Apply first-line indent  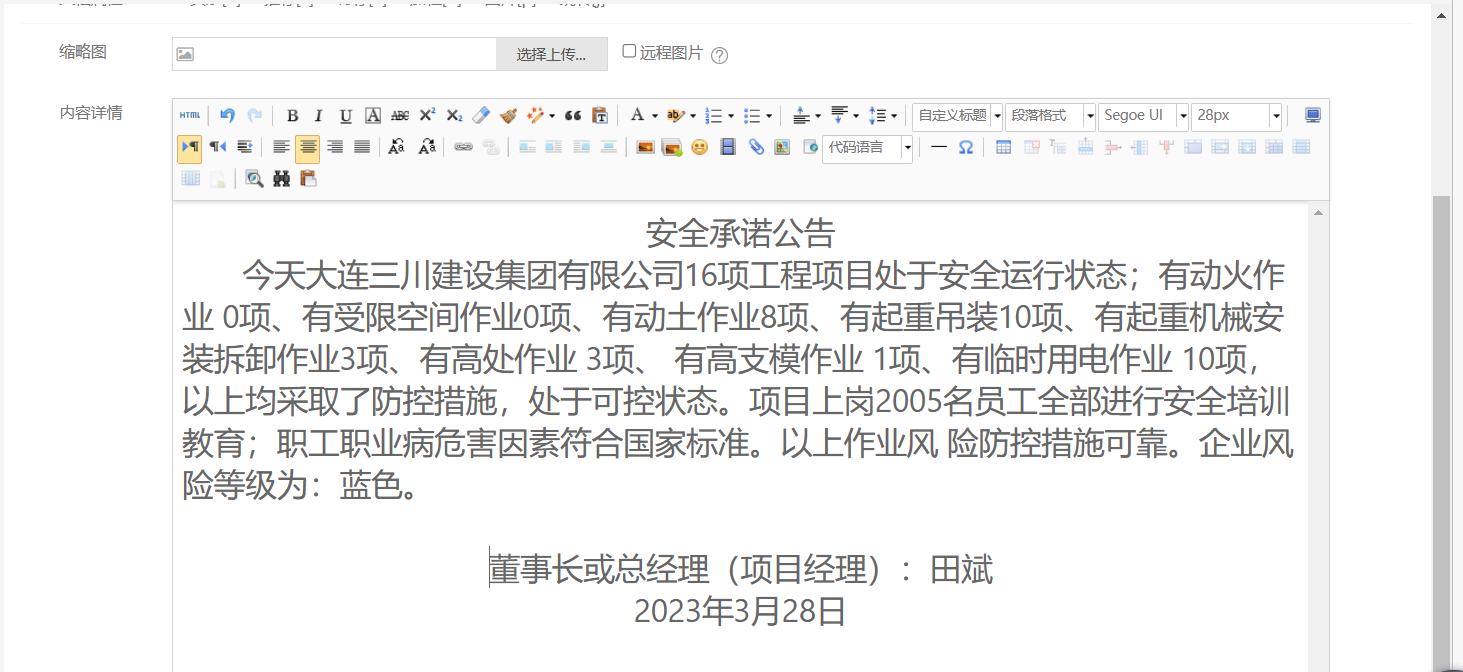tap(244, 148)
